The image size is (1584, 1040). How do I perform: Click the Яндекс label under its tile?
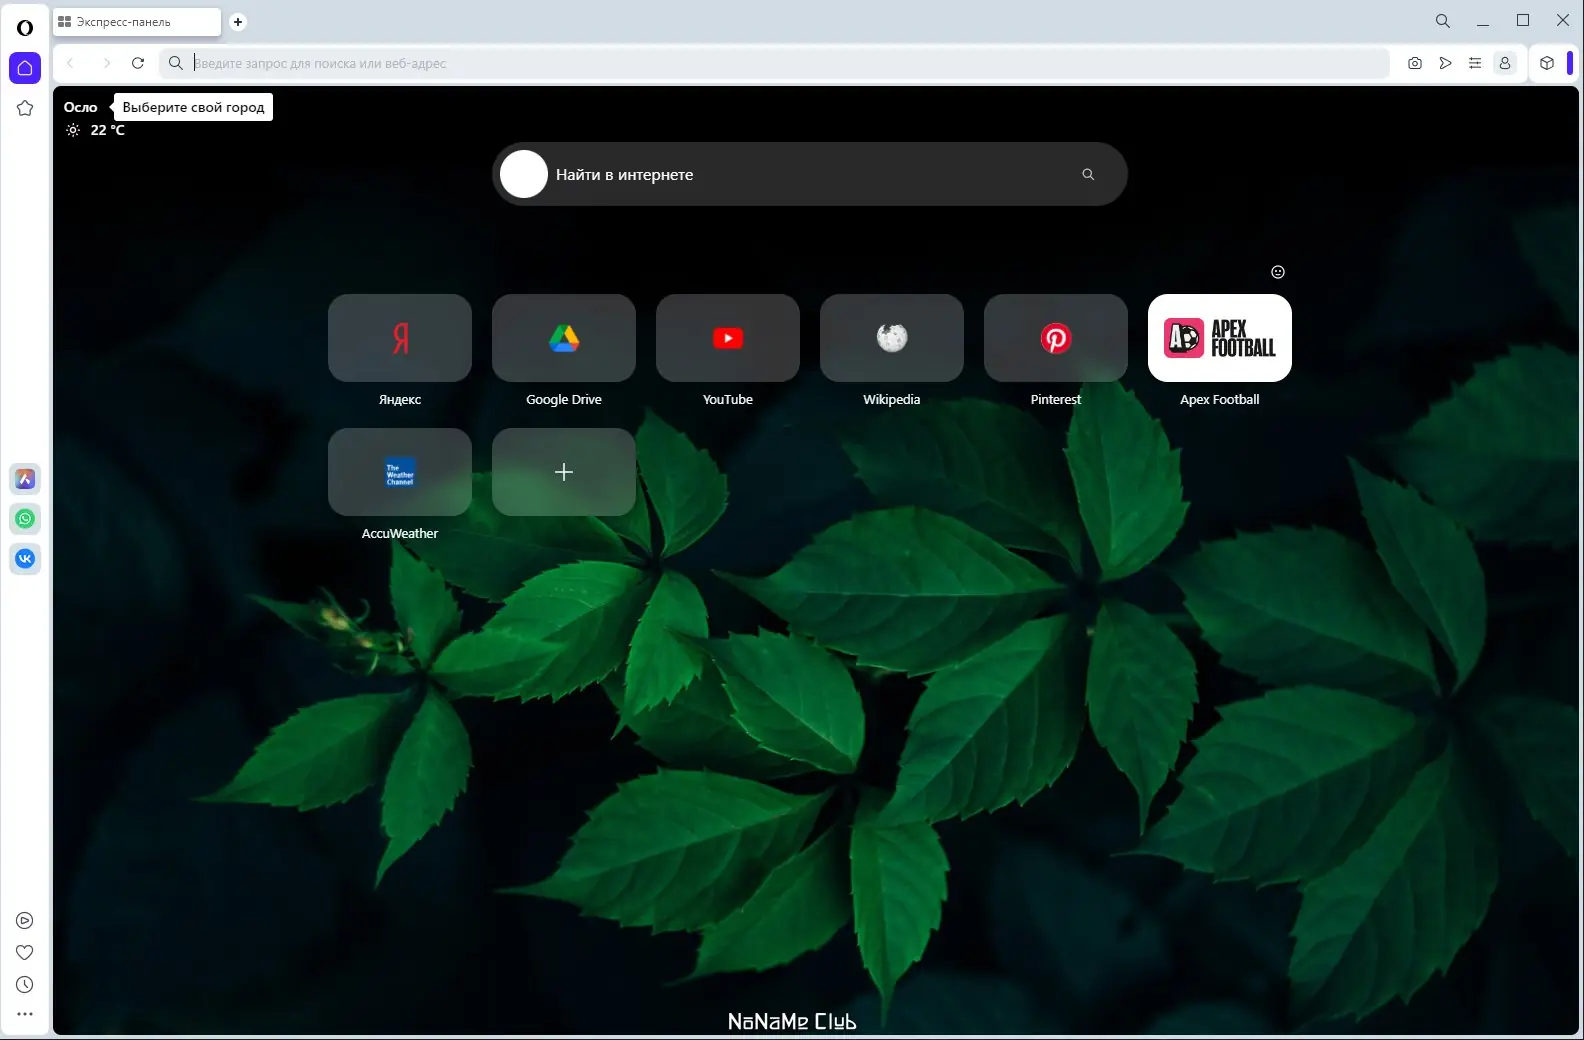tap(400, 399)
